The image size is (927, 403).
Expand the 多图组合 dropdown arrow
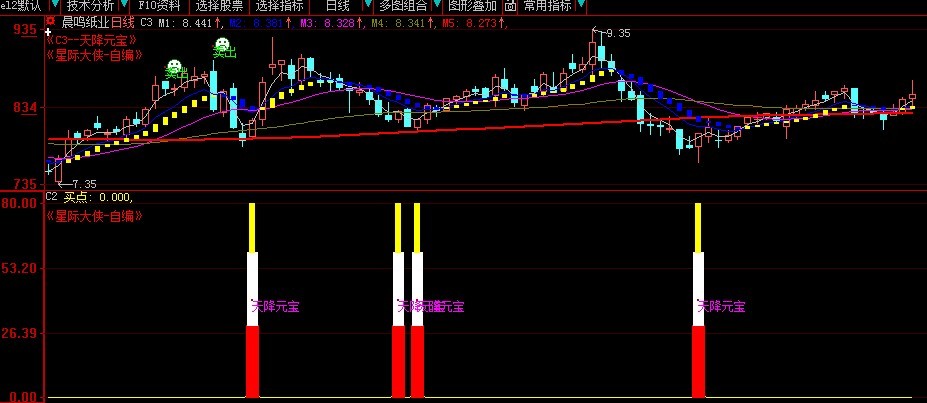(436, 6)
